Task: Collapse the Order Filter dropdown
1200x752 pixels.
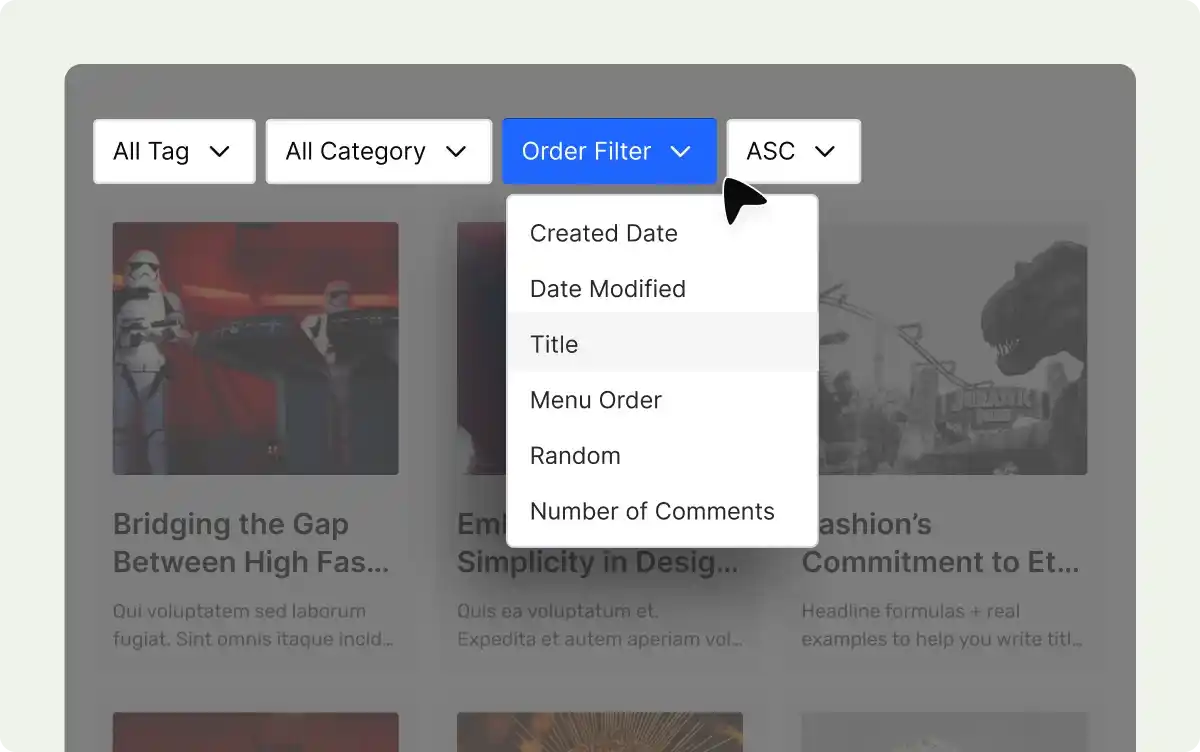Action: point(608,152)
